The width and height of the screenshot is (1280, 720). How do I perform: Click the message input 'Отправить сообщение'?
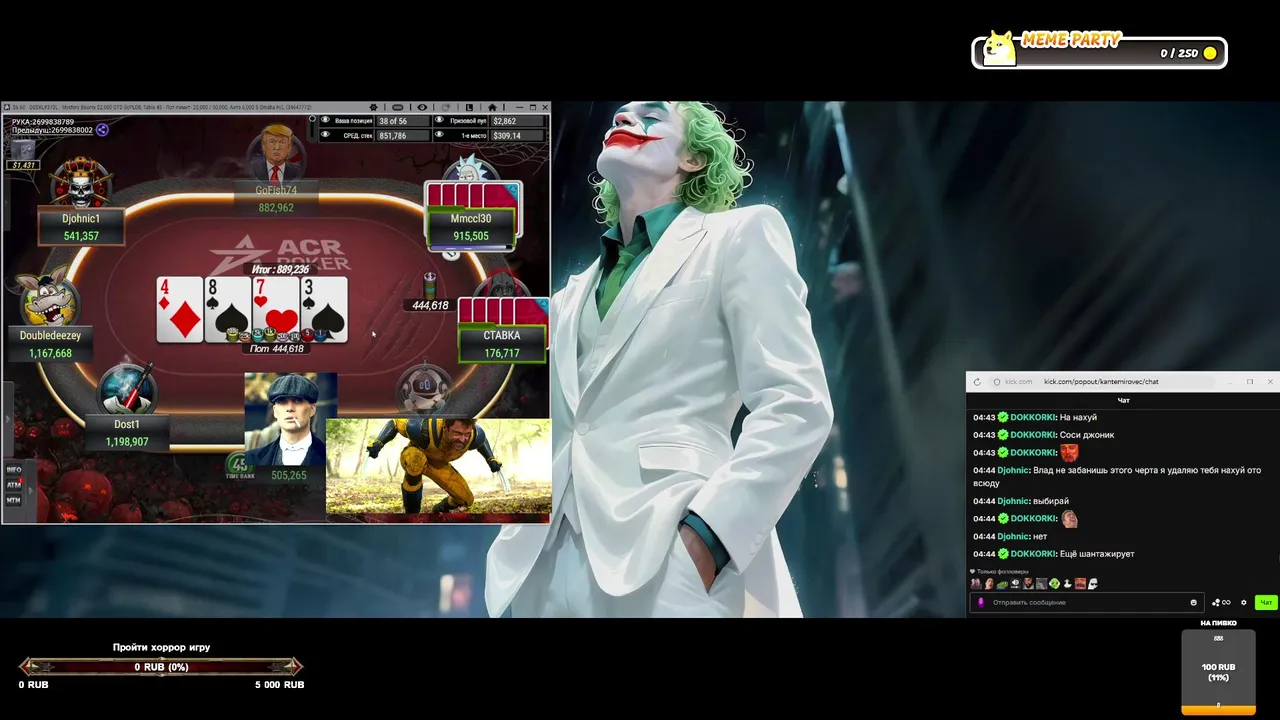click(1085, 602)
